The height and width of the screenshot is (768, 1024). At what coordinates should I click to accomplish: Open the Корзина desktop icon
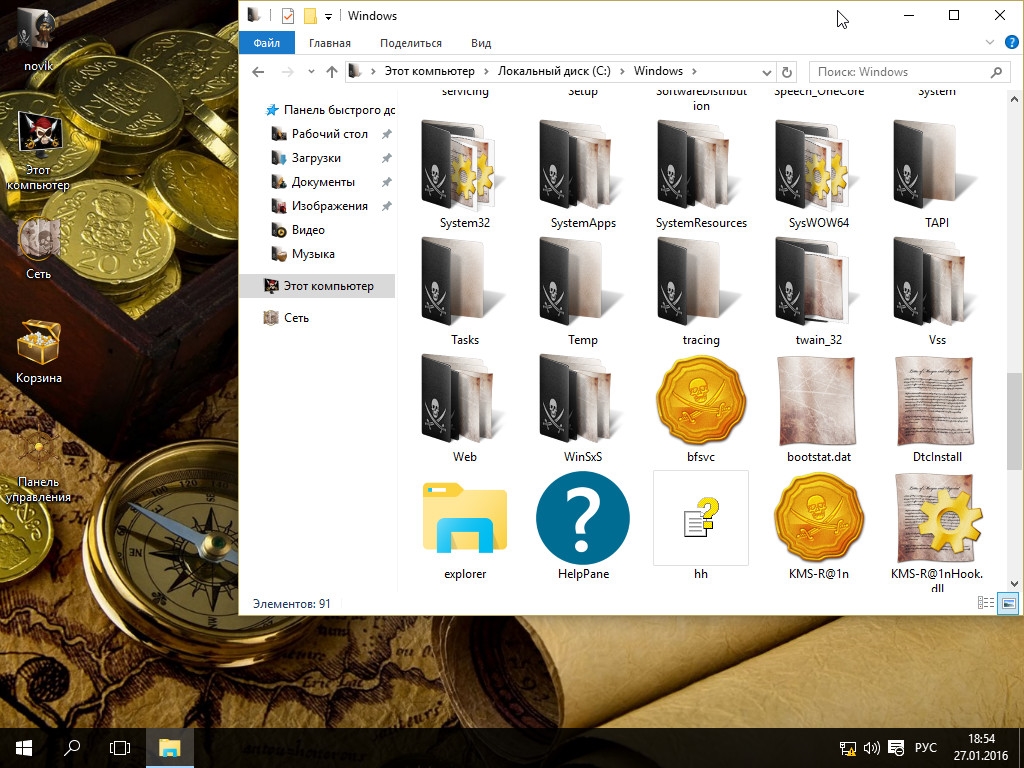coord(39,344)
